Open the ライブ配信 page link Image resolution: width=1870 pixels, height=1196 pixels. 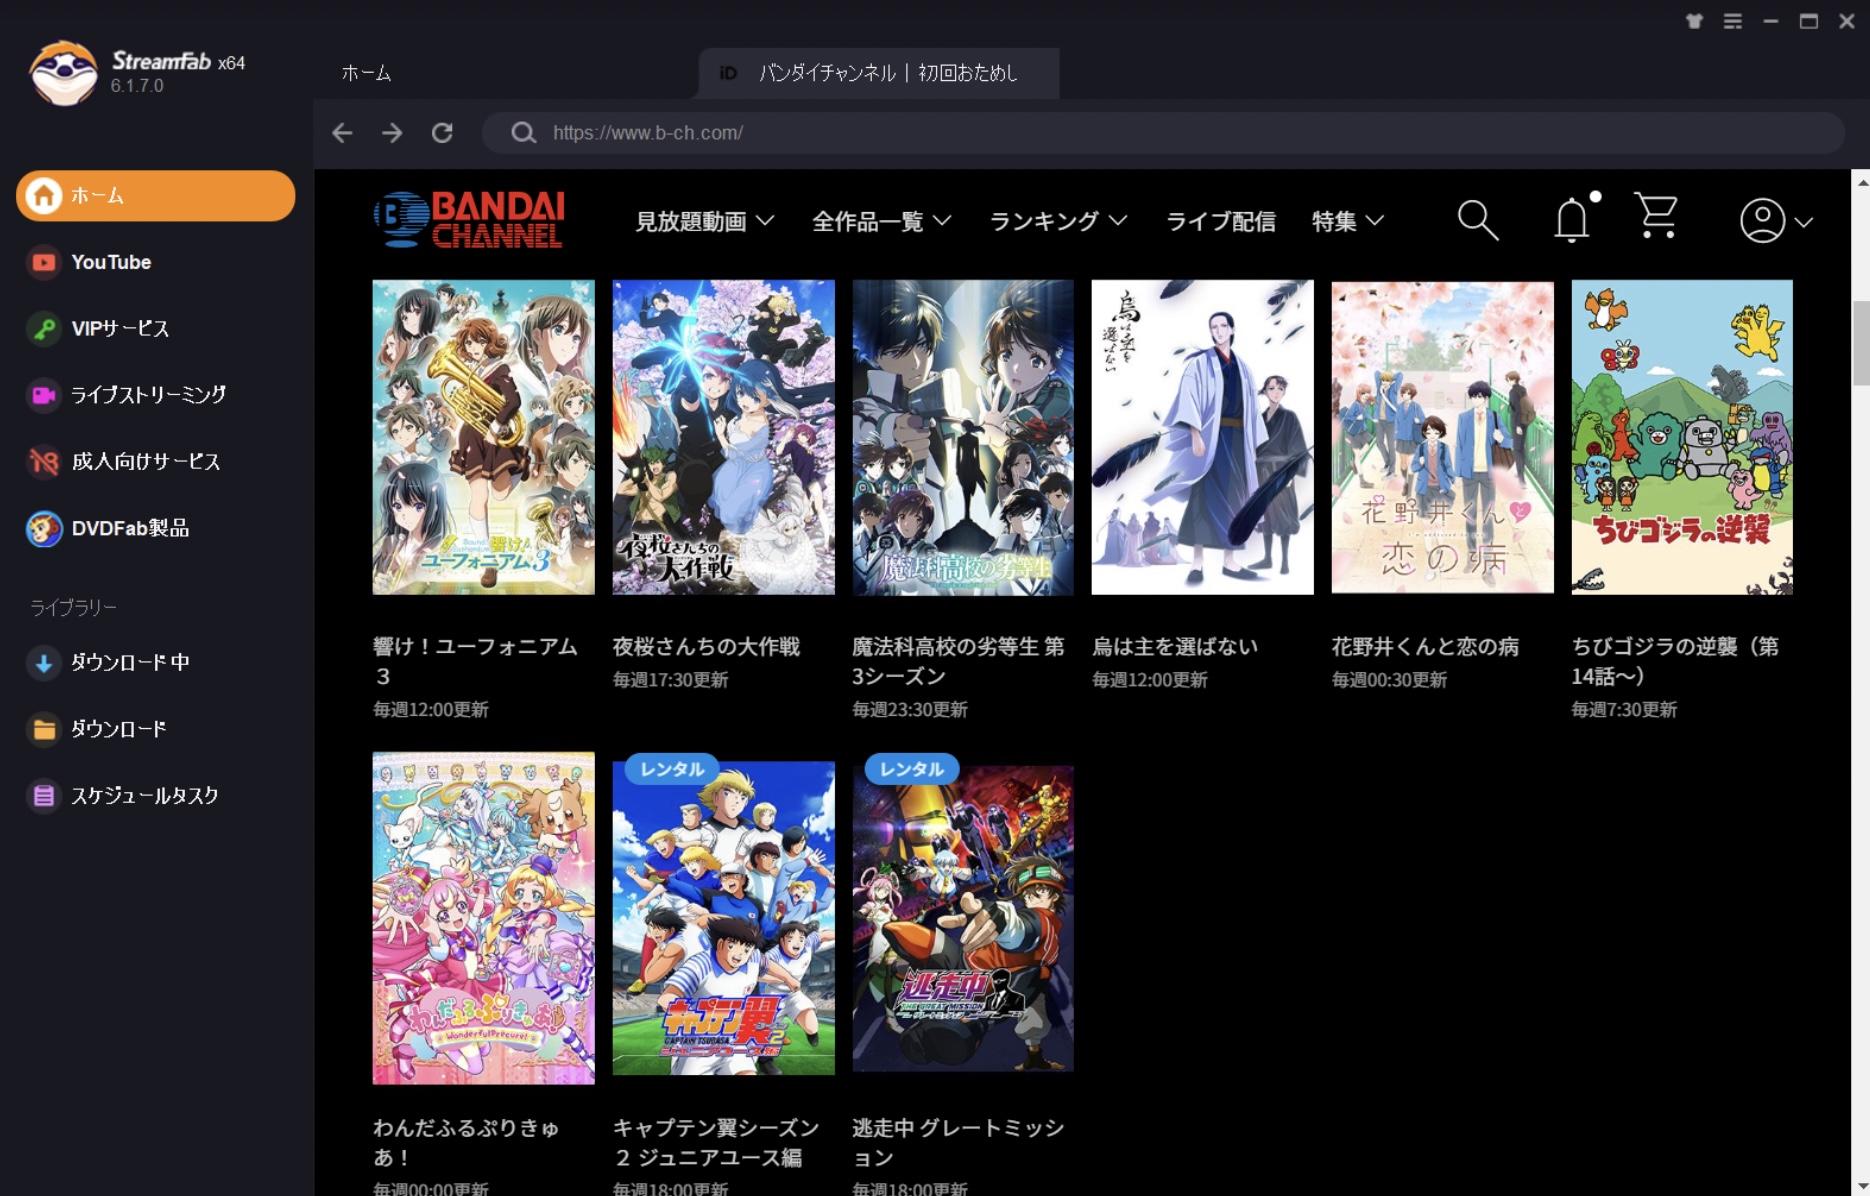point(1220,221)
